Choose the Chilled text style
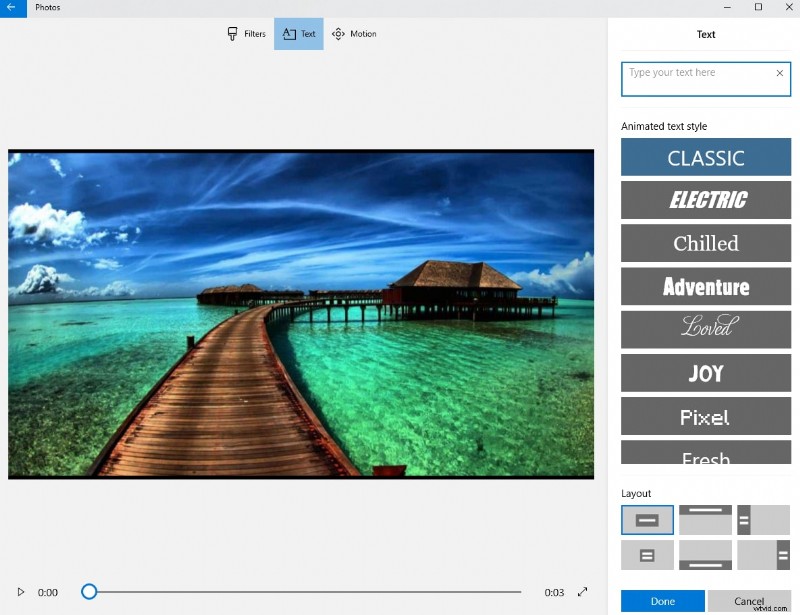 705,243
